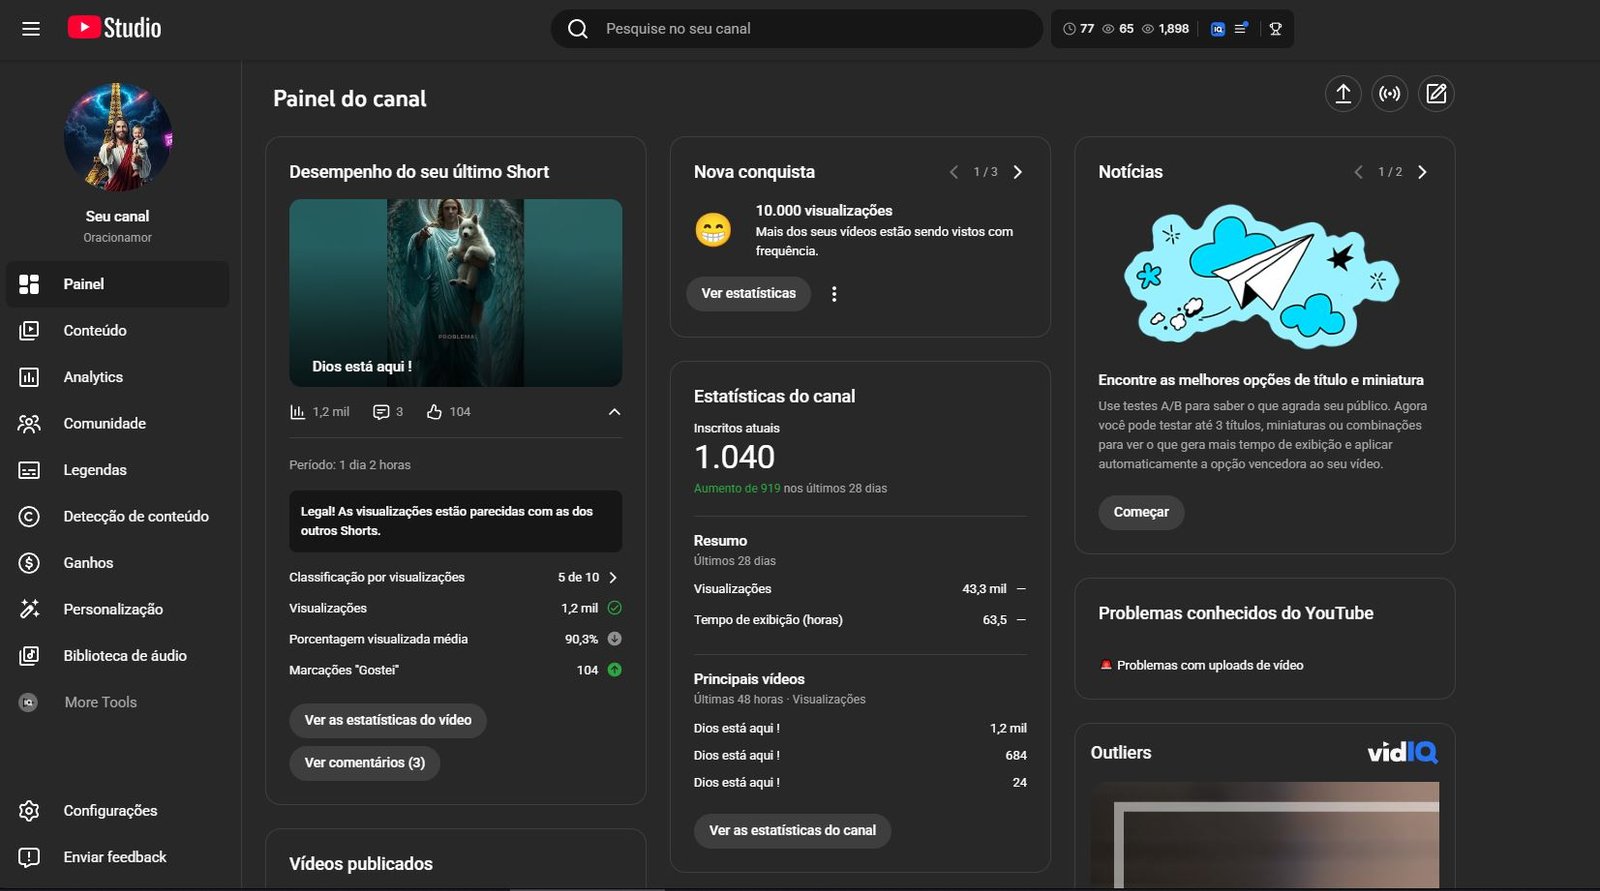Viewport: 1600px width, 891px height.
Task: Click the upload video icon
Action: [x=1343, y=94]
